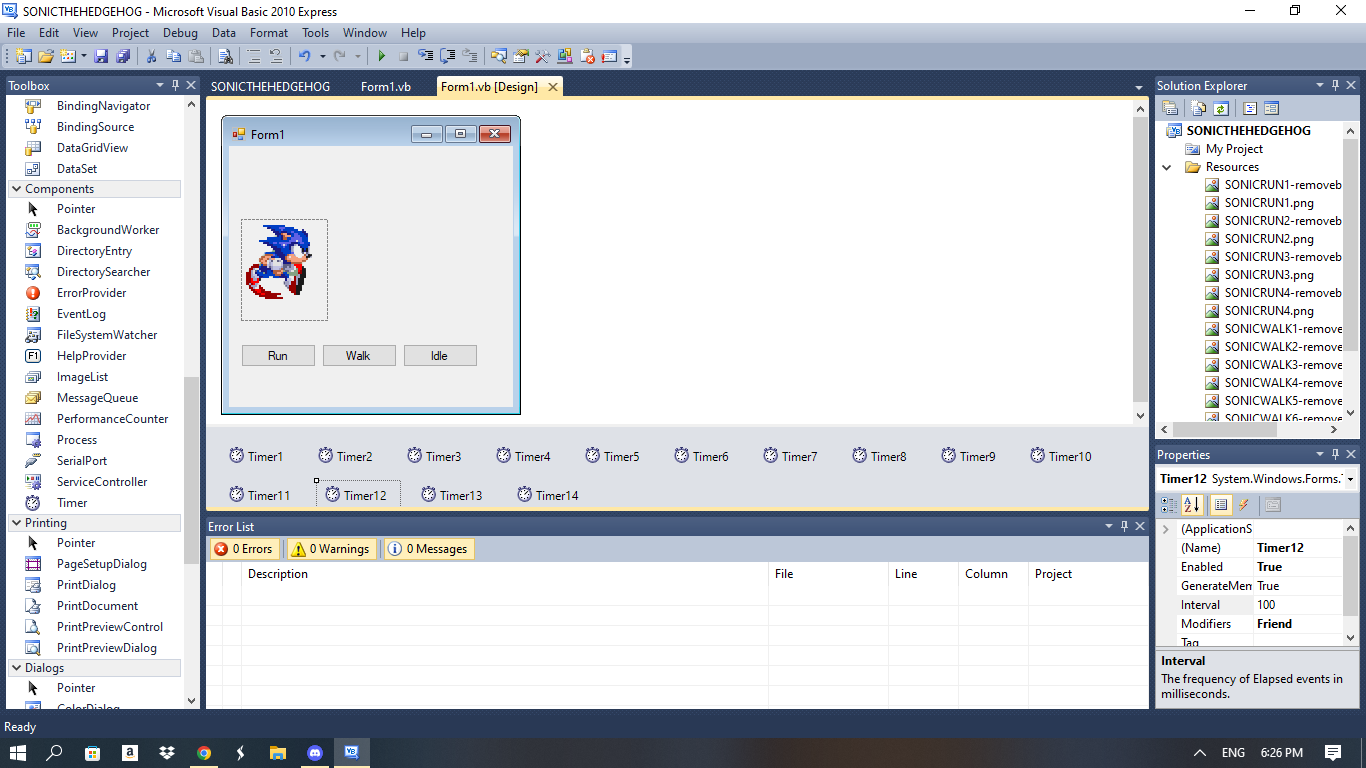Click the Idle button on Form1
Image resolution: width=1366 pixels, height=768 pixels.
pyautogui.click(x=440, y=356)
